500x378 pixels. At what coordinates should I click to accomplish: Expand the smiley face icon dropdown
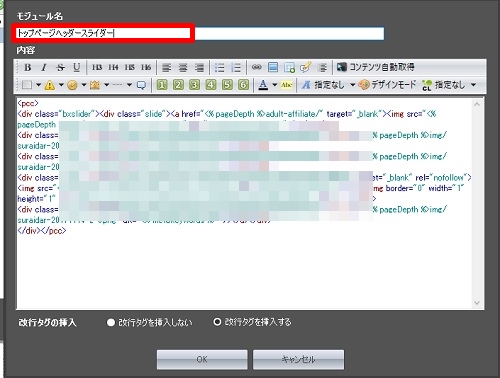tap(84, 85)
